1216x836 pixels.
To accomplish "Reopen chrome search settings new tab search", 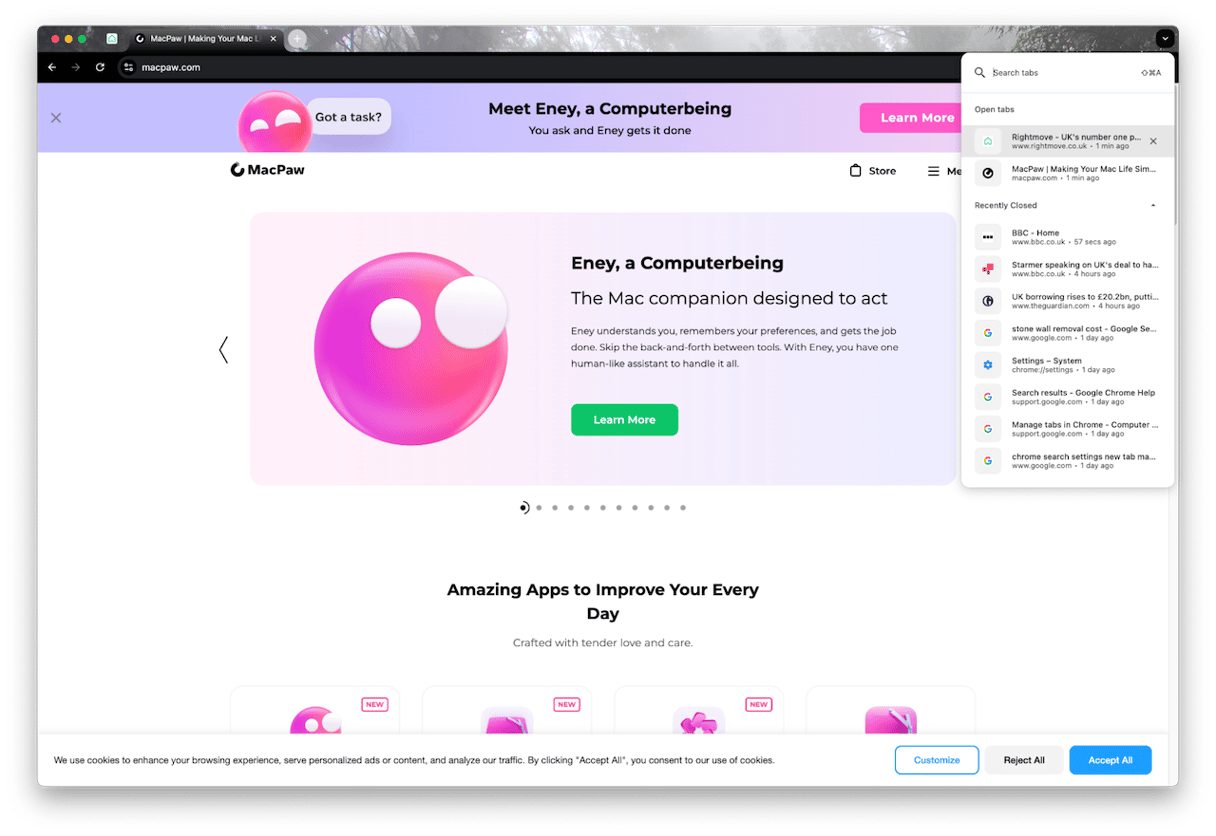I will [1068, 461].
